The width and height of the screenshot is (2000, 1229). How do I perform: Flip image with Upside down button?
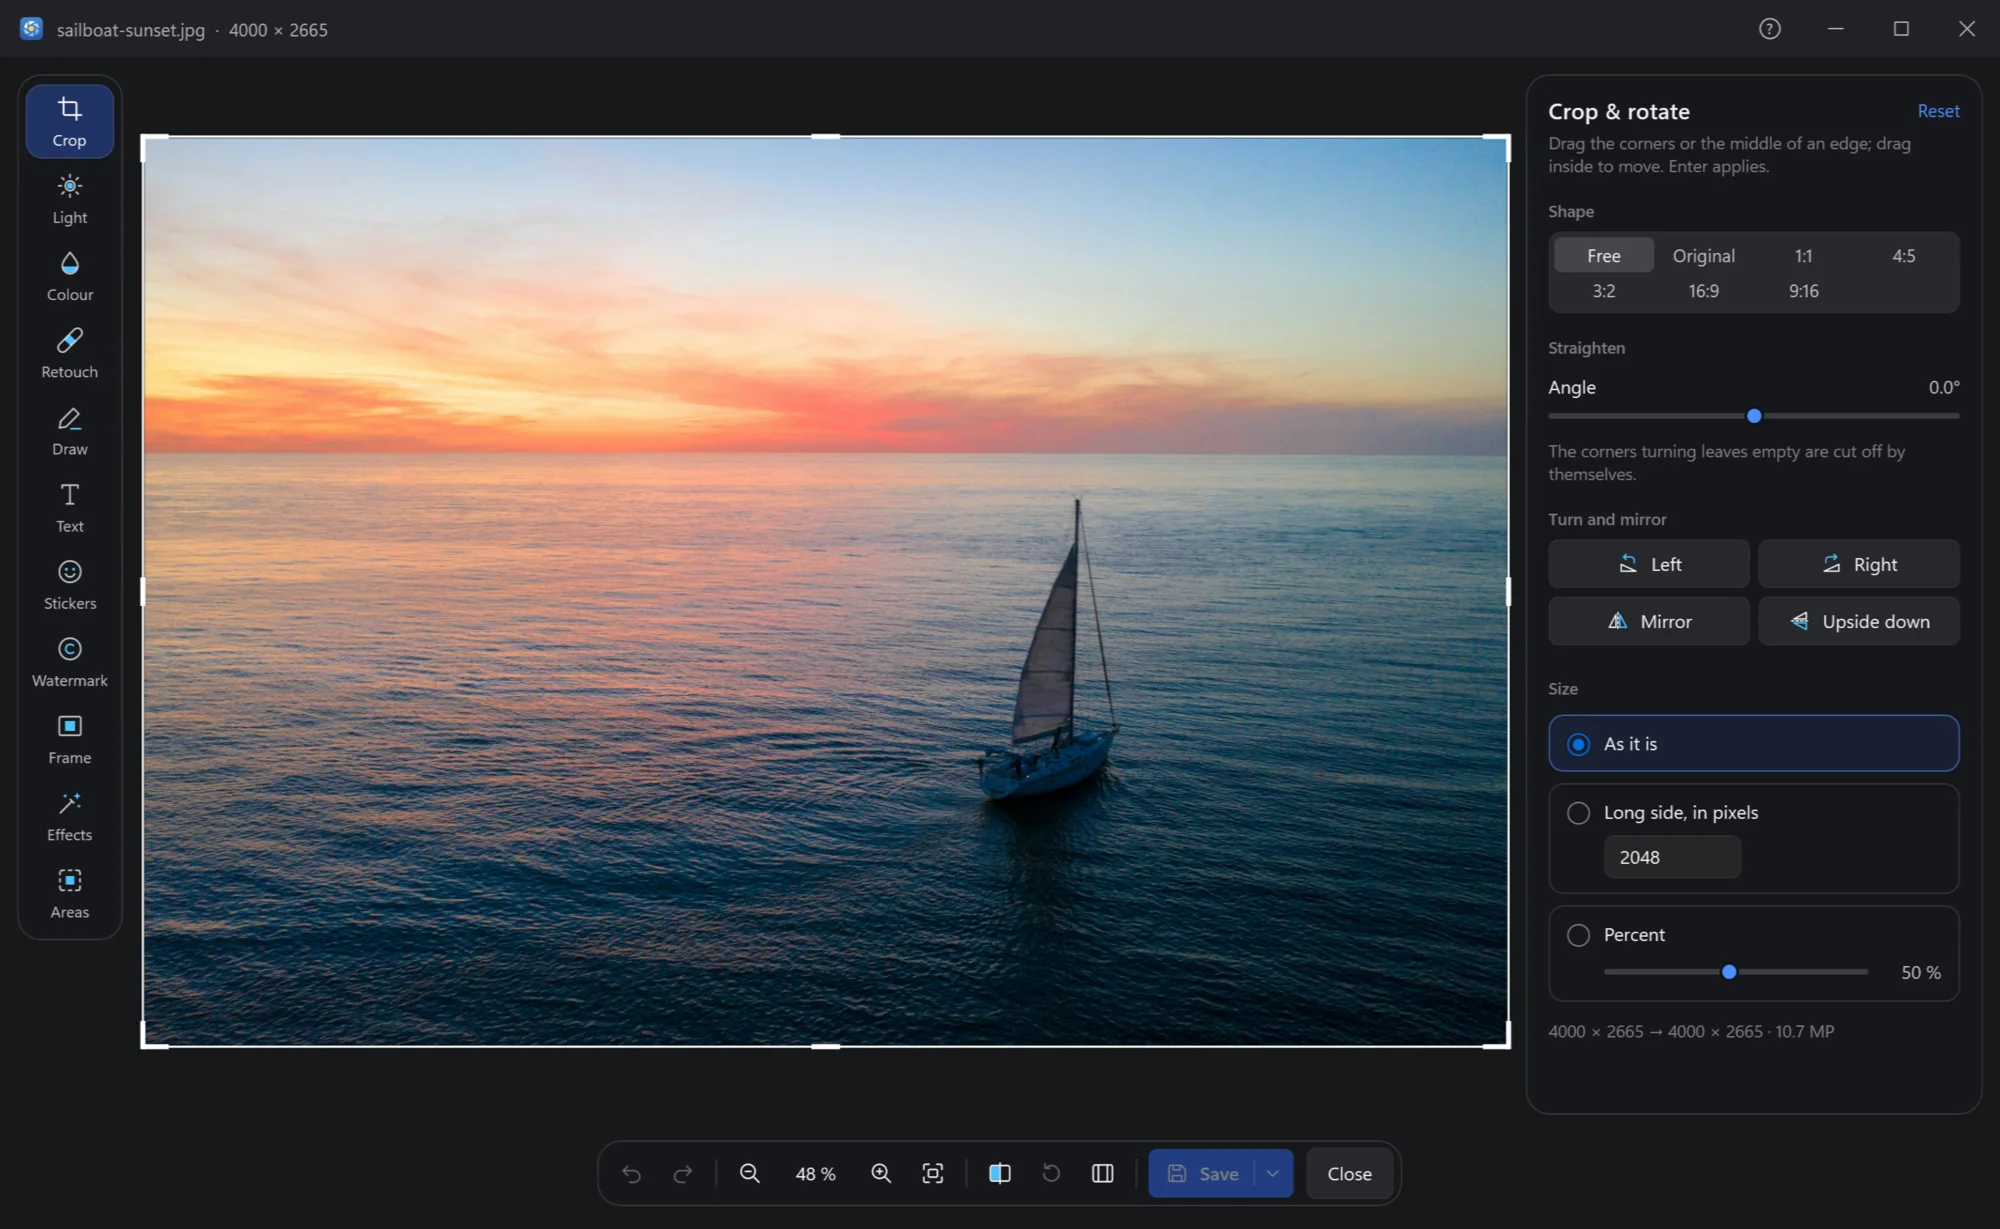(1858, 621)
